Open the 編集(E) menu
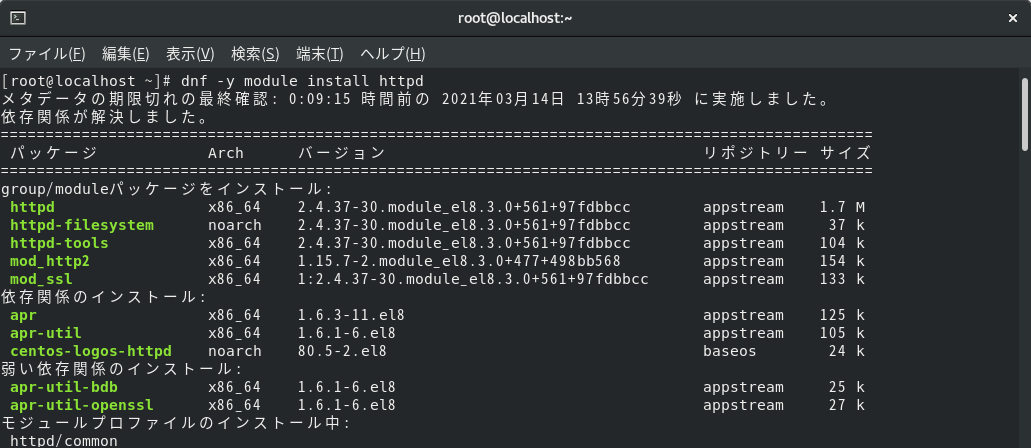The image size is (1031, 448). click(x=126, y=54)
